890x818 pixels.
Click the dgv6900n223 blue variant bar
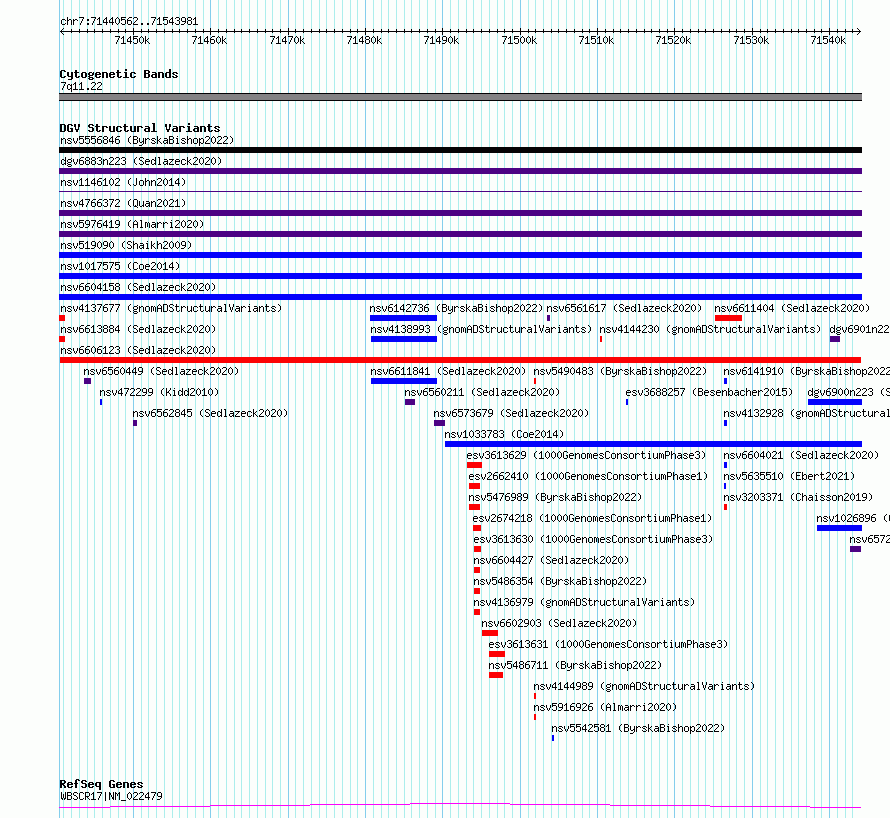835,402
